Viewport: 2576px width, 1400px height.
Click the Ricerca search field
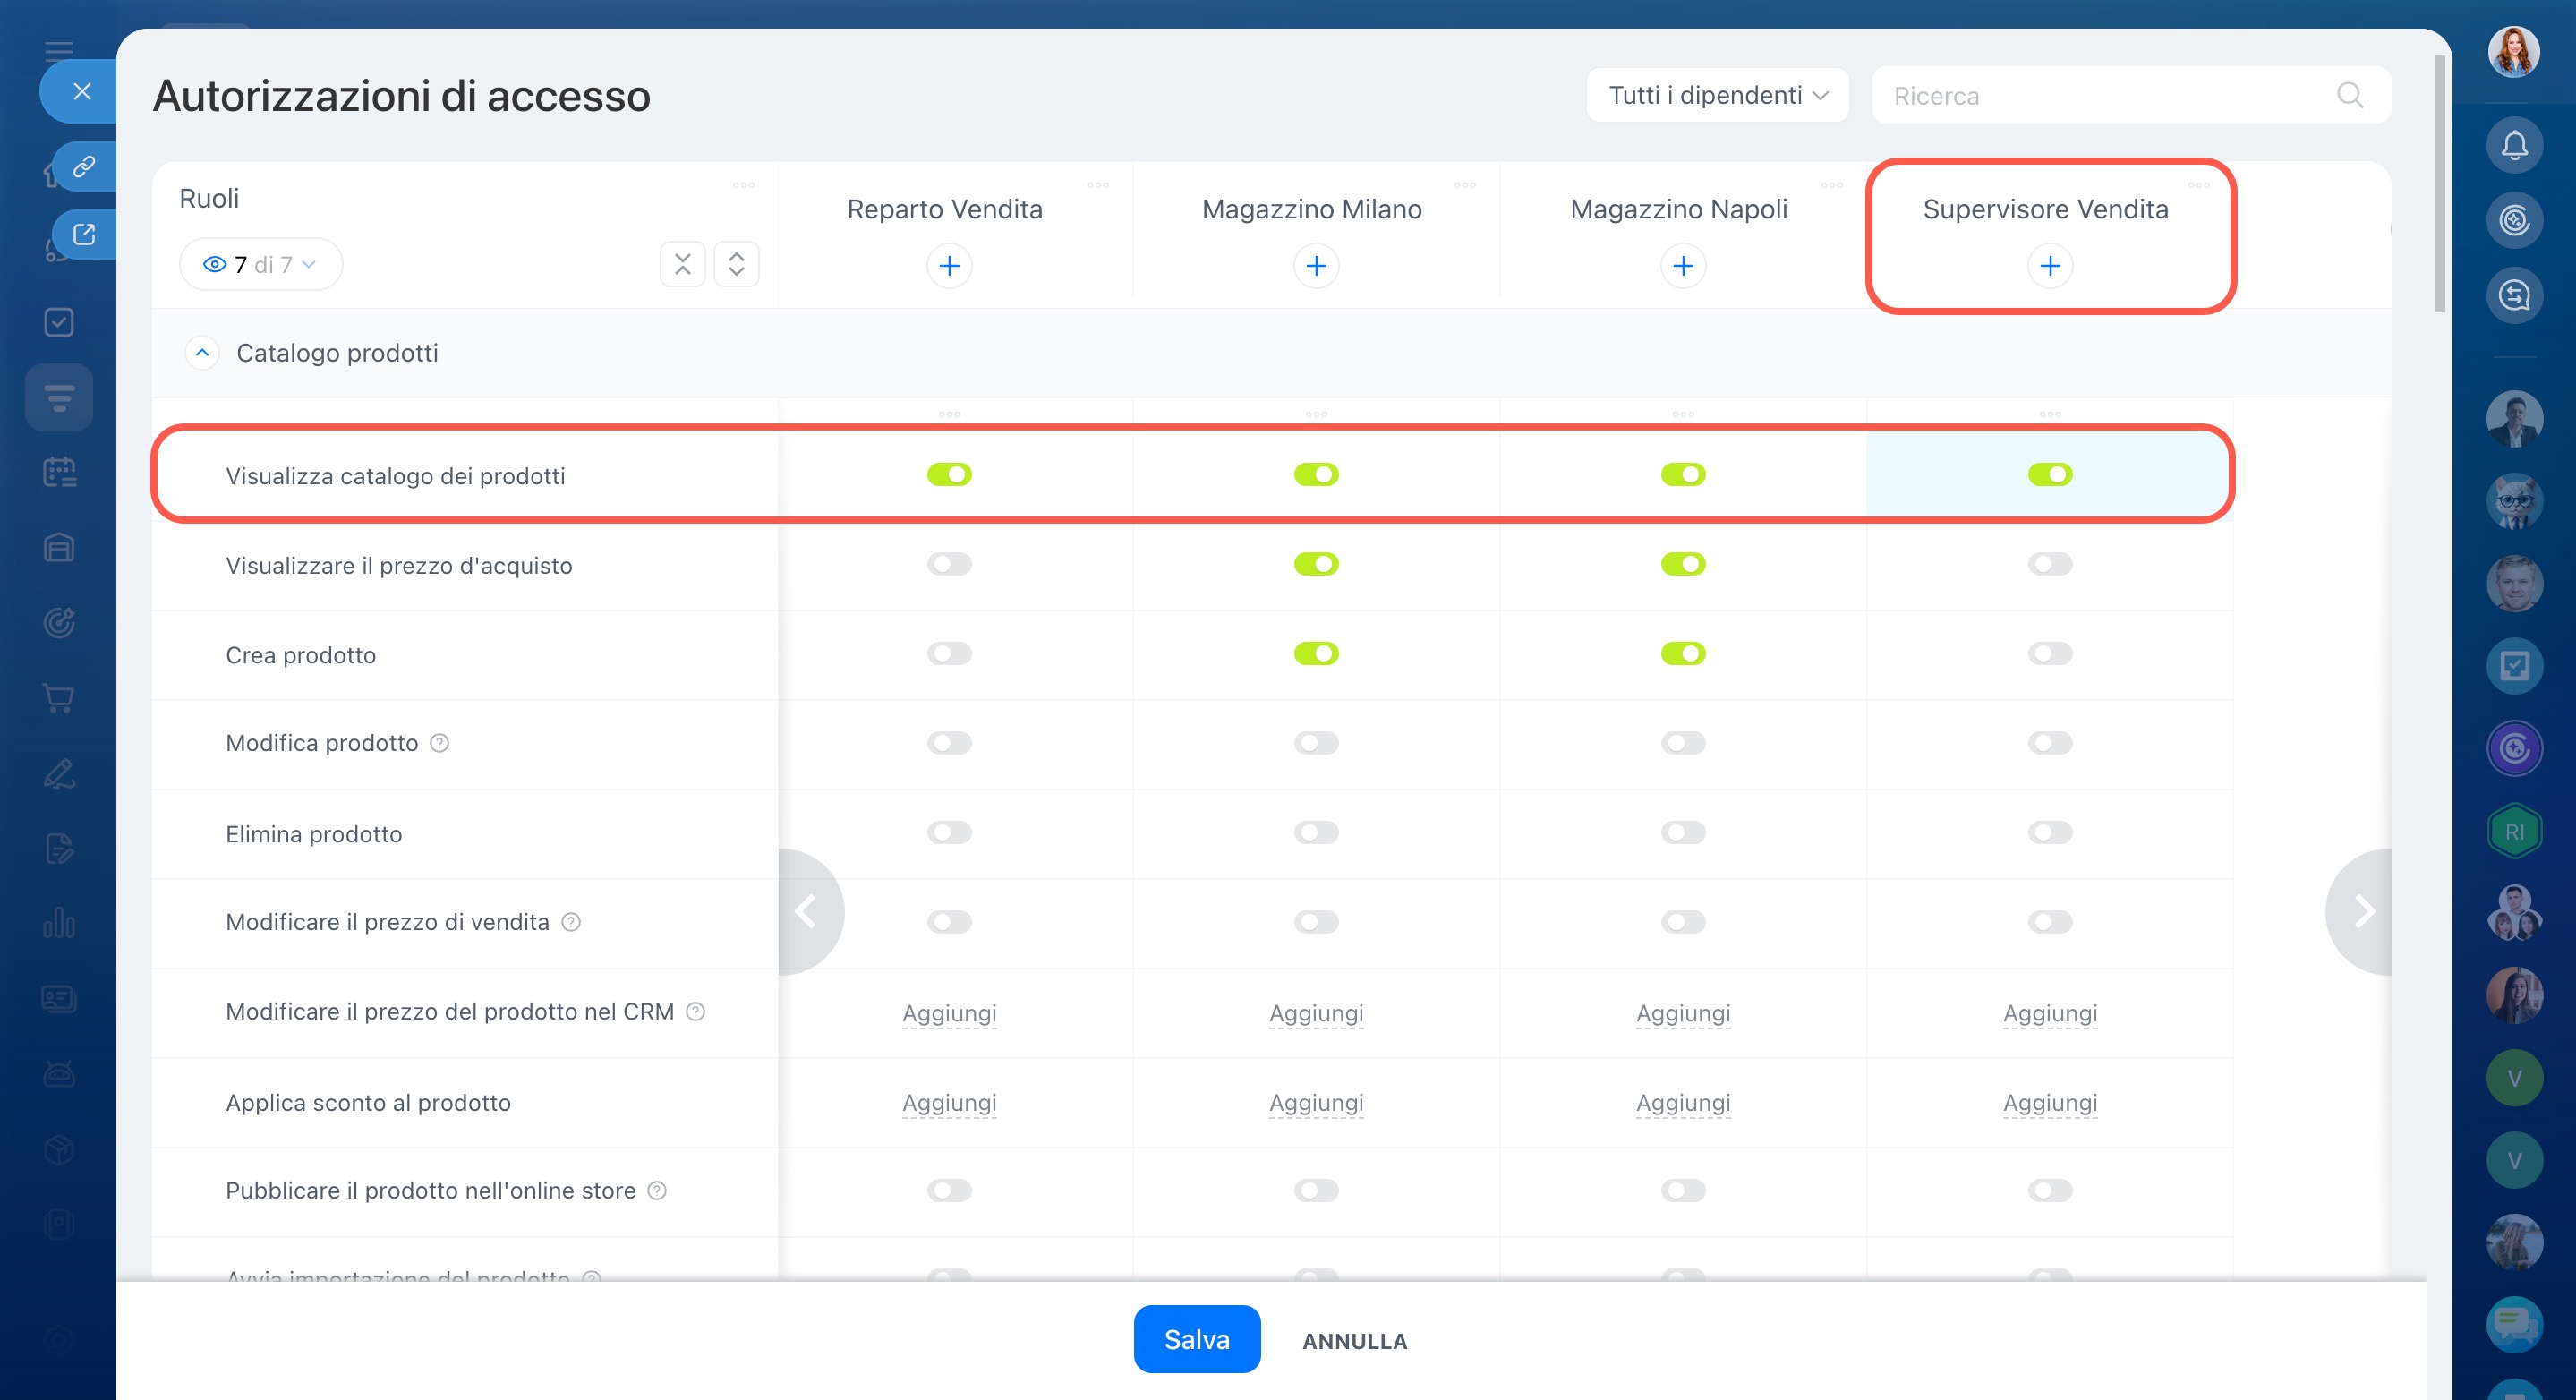[x=2100, y=95]
